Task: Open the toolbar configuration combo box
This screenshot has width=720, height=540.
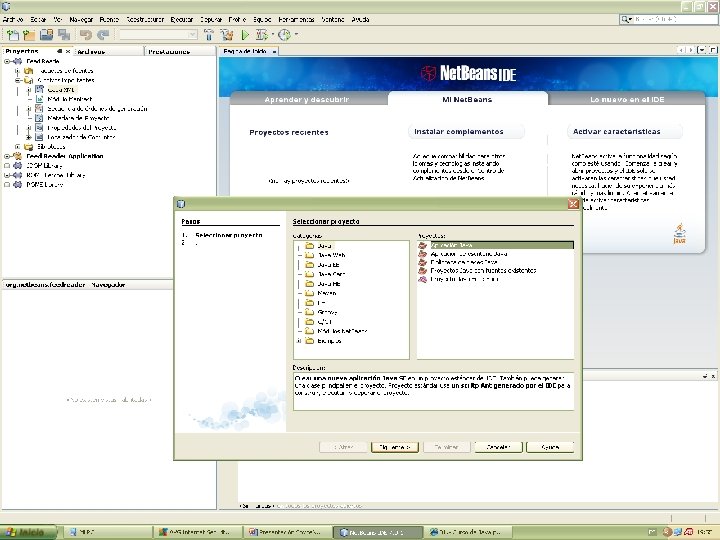Action: click(158, 35)
